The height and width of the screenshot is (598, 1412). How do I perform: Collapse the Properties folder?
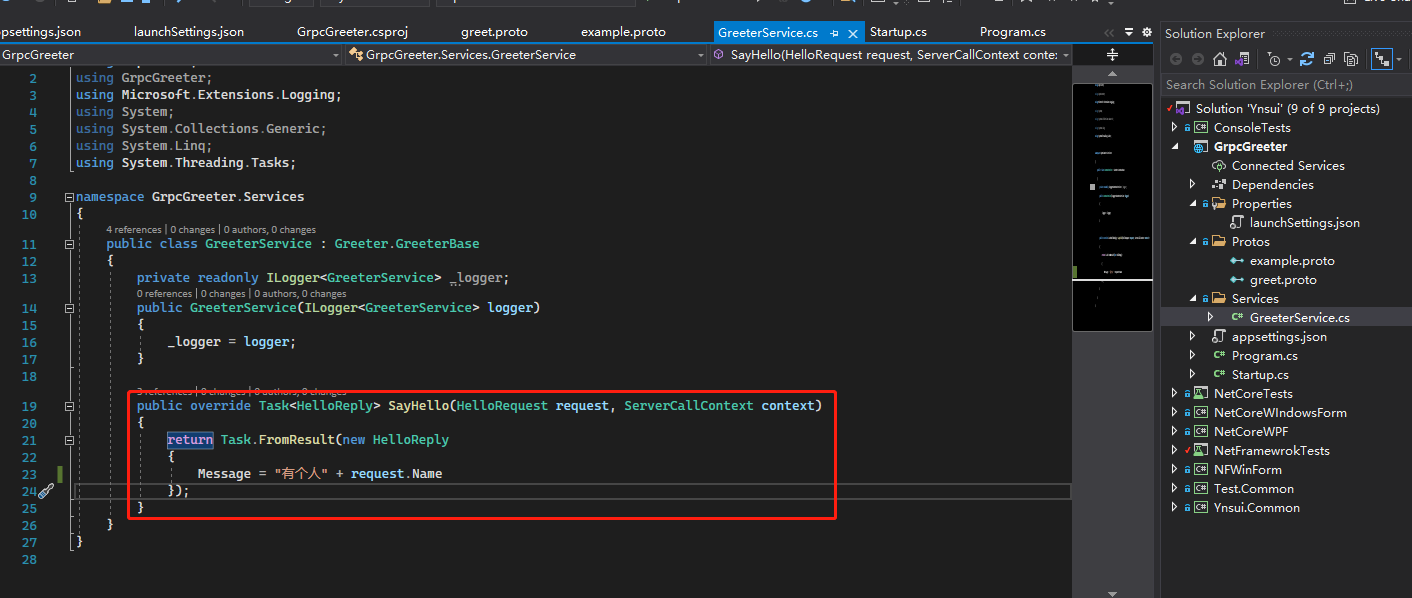click(x=1193, y=203)
